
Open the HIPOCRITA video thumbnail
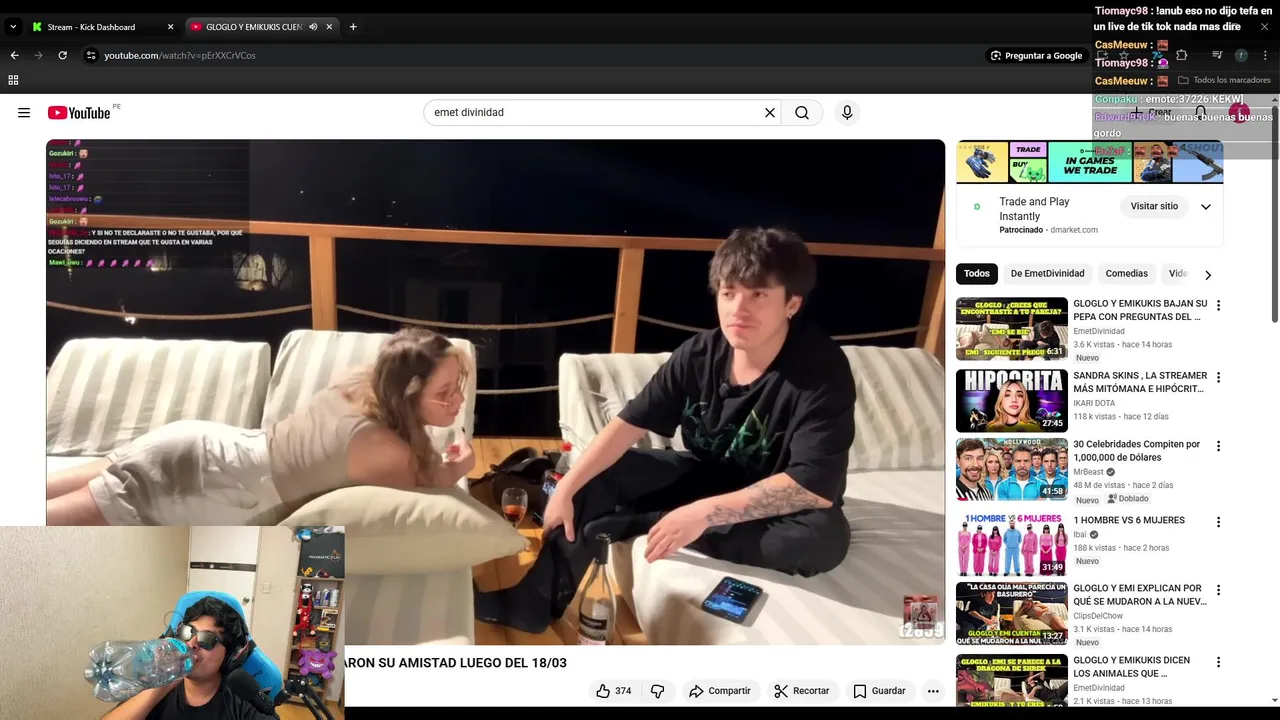[1012, 401]
